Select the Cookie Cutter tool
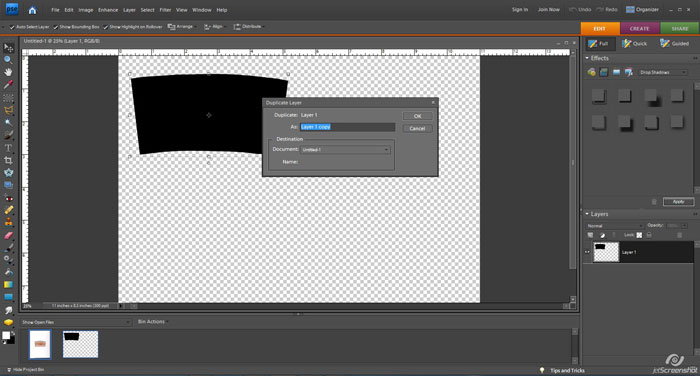 tap(8, 172)
